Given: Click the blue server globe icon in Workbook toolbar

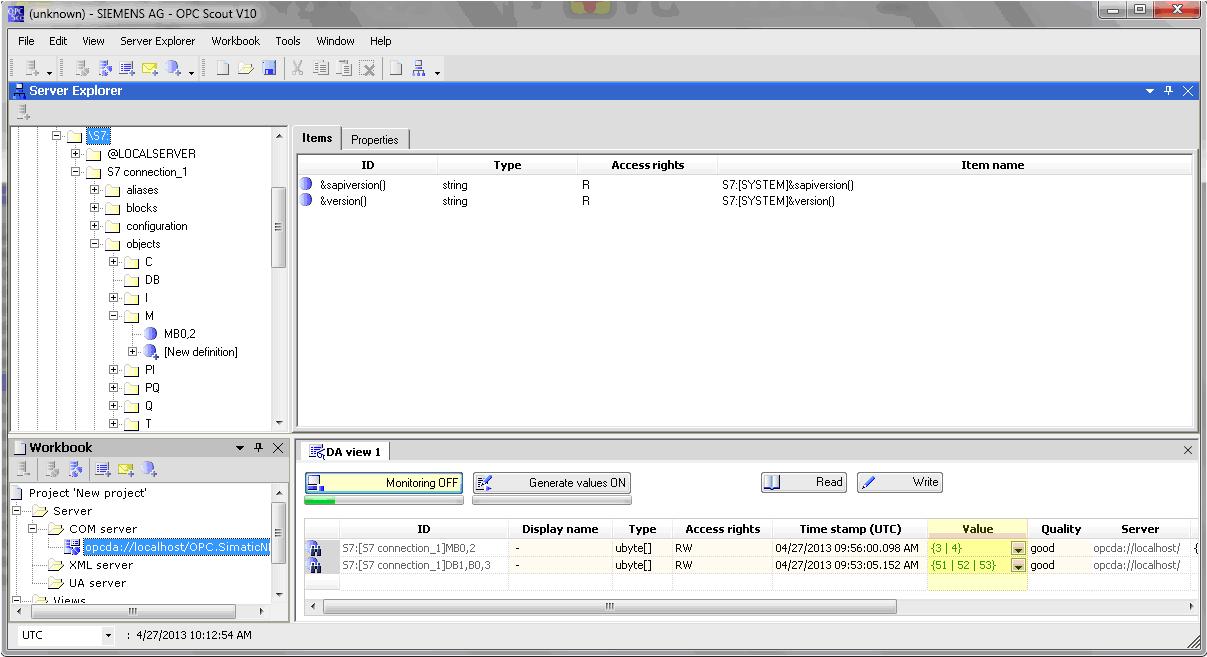Looking at the screenshot, I should [x=76, y=469].
